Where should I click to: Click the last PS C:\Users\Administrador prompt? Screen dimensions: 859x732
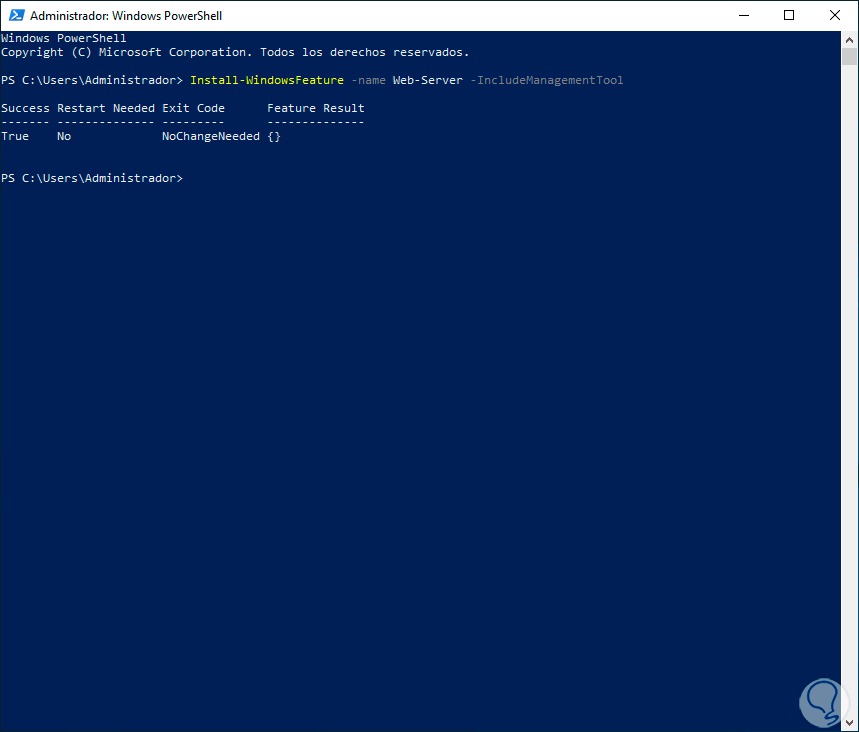tap(92, 178)
